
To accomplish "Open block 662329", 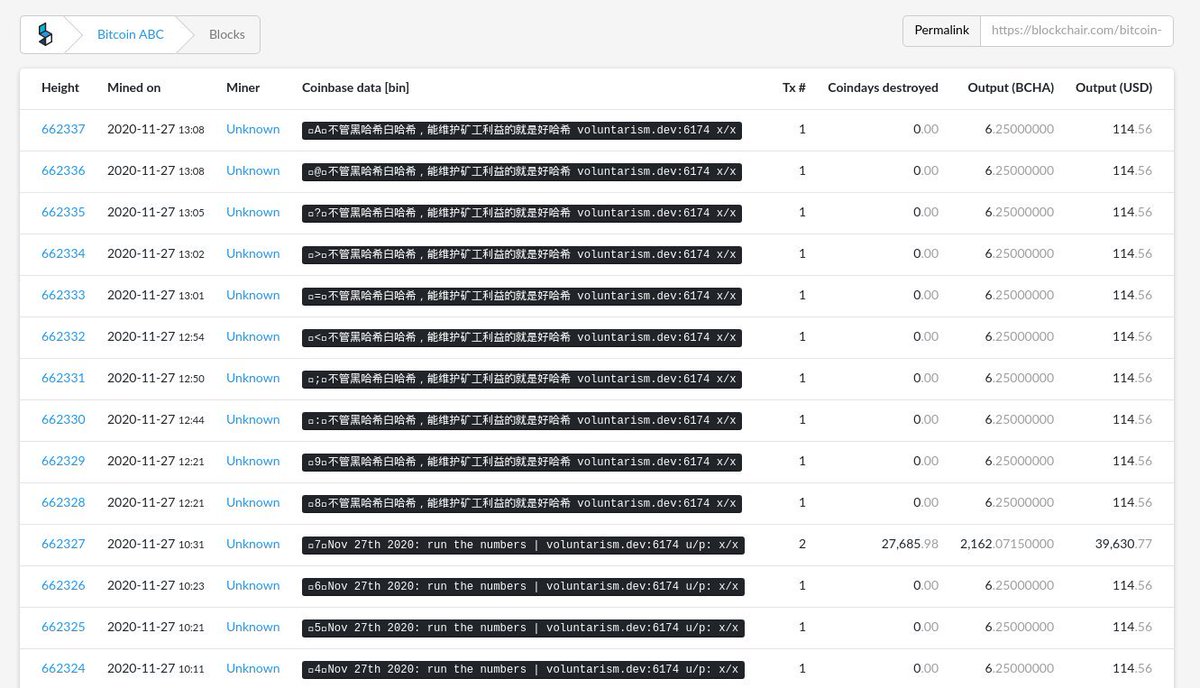I will (63, 461).
